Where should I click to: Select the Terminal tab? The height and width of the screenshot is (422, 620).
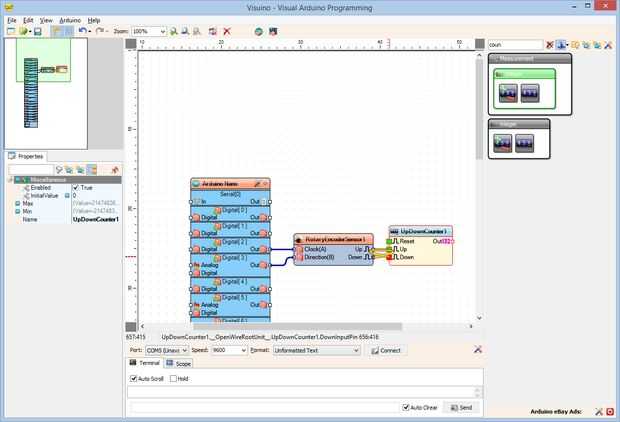pyautogui.click(x=144, y=363)
